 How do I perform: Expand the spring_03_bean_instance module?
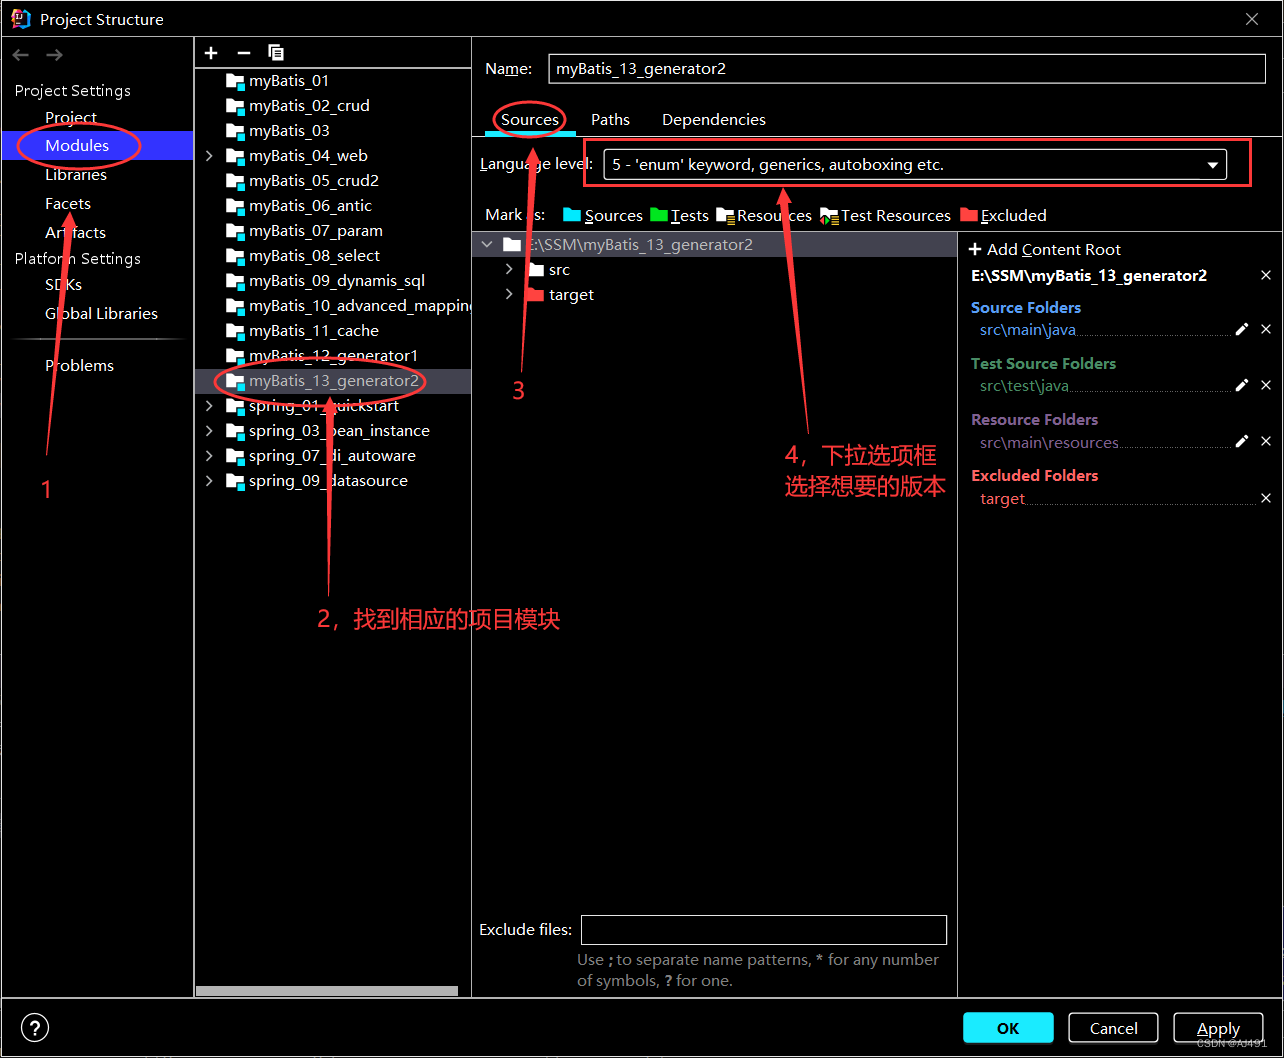coord(208,430)
